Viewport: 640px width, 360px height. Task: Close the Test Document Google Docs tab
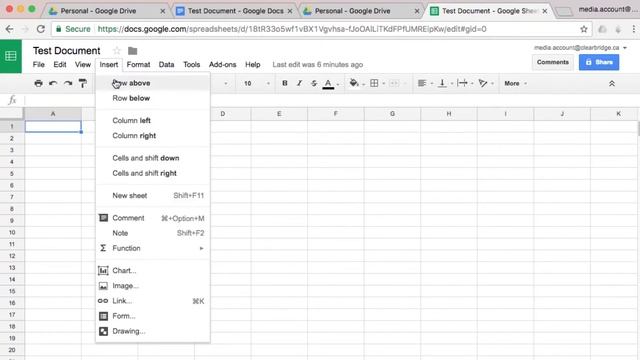(290, 11)
